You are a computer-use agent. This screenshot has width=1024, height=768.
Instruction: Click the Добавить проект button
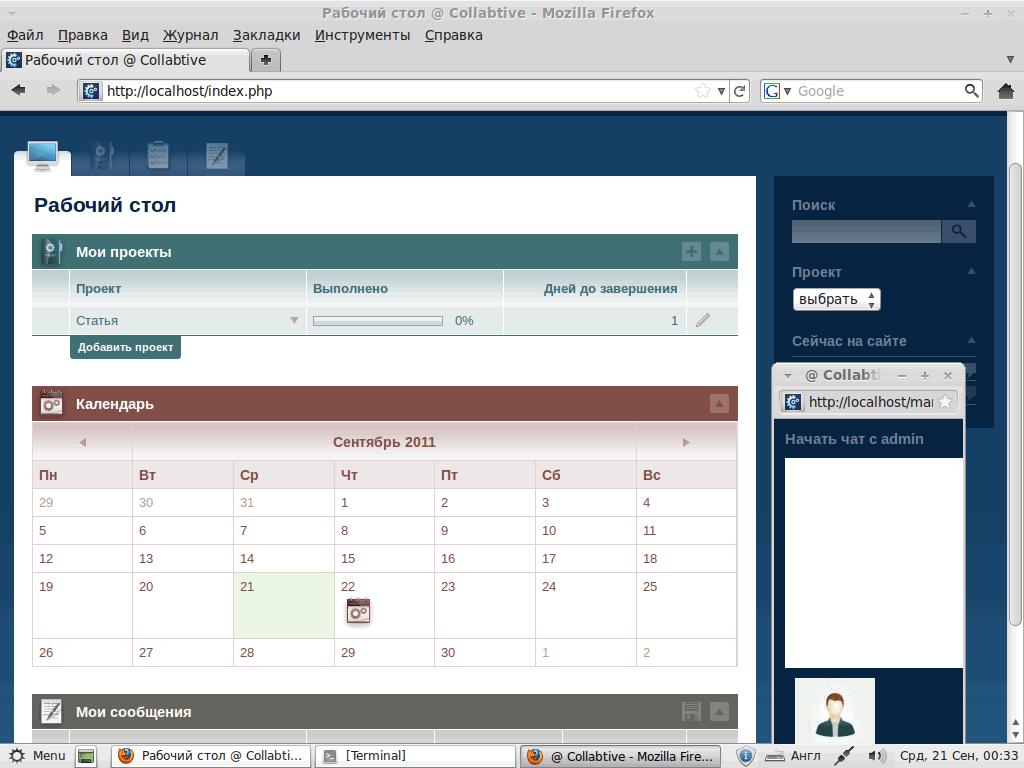125,347
